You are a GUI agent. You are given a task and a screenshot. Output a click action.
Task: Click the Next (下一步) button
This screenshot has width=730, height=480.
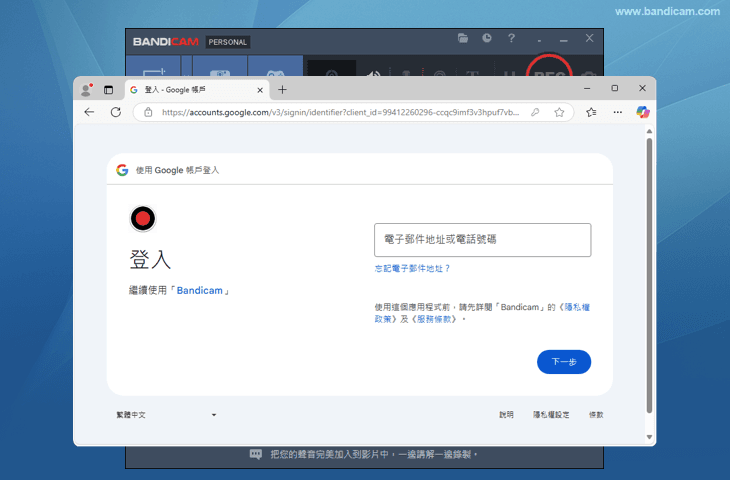tap(564, 362)
